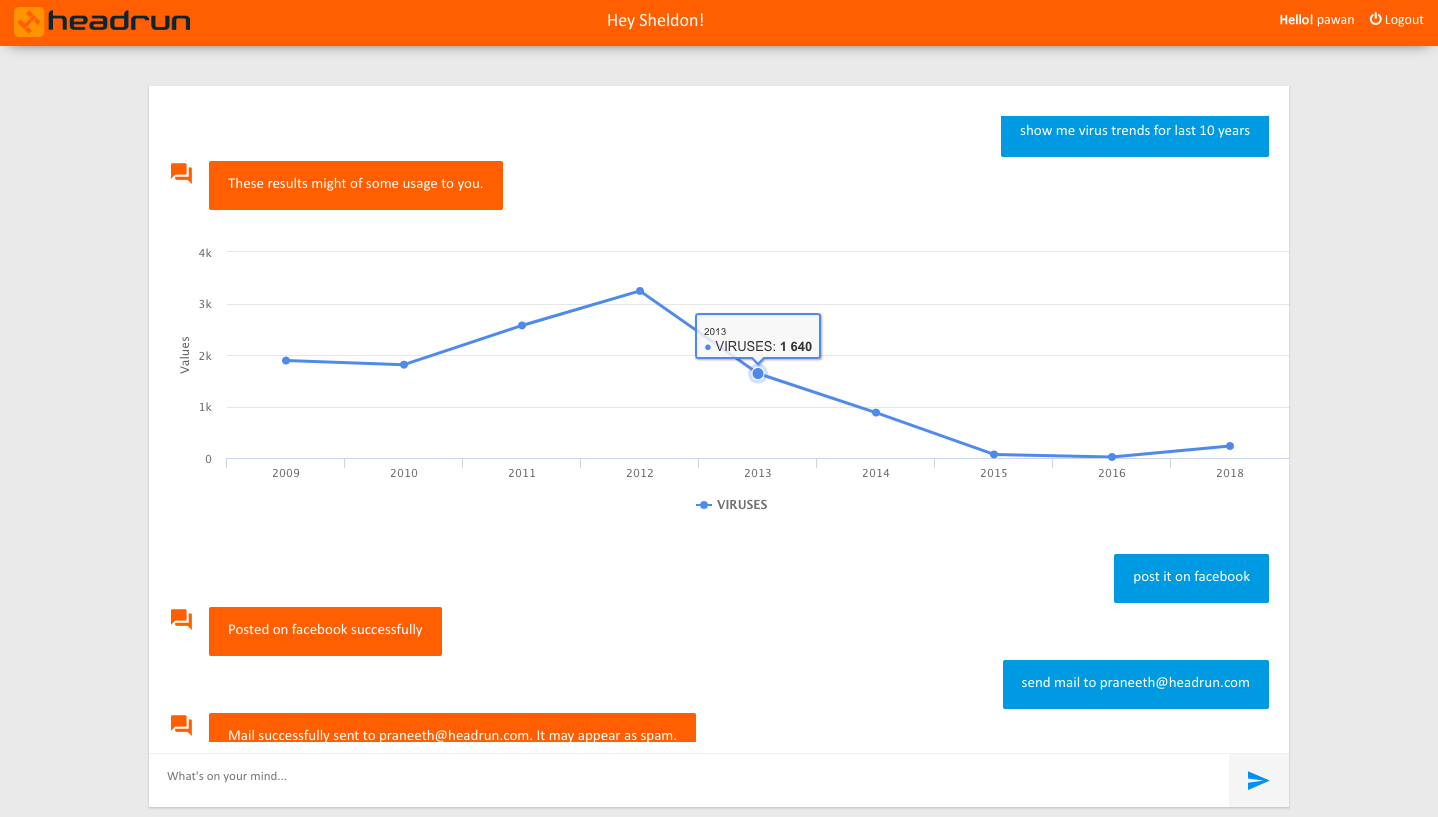Click the 2014 x-axis label
The image size is (1438, 817).
click(876, 474)
